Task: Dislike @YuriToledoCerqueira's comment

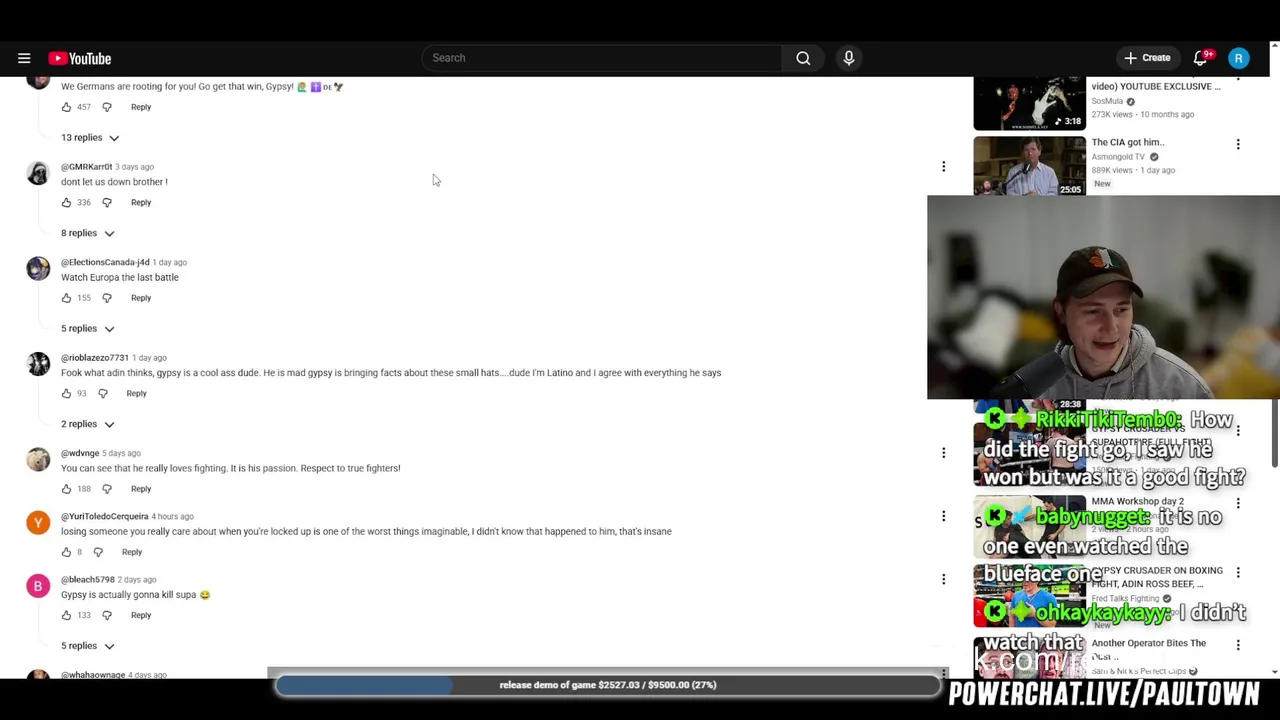Action: (98, 552)
